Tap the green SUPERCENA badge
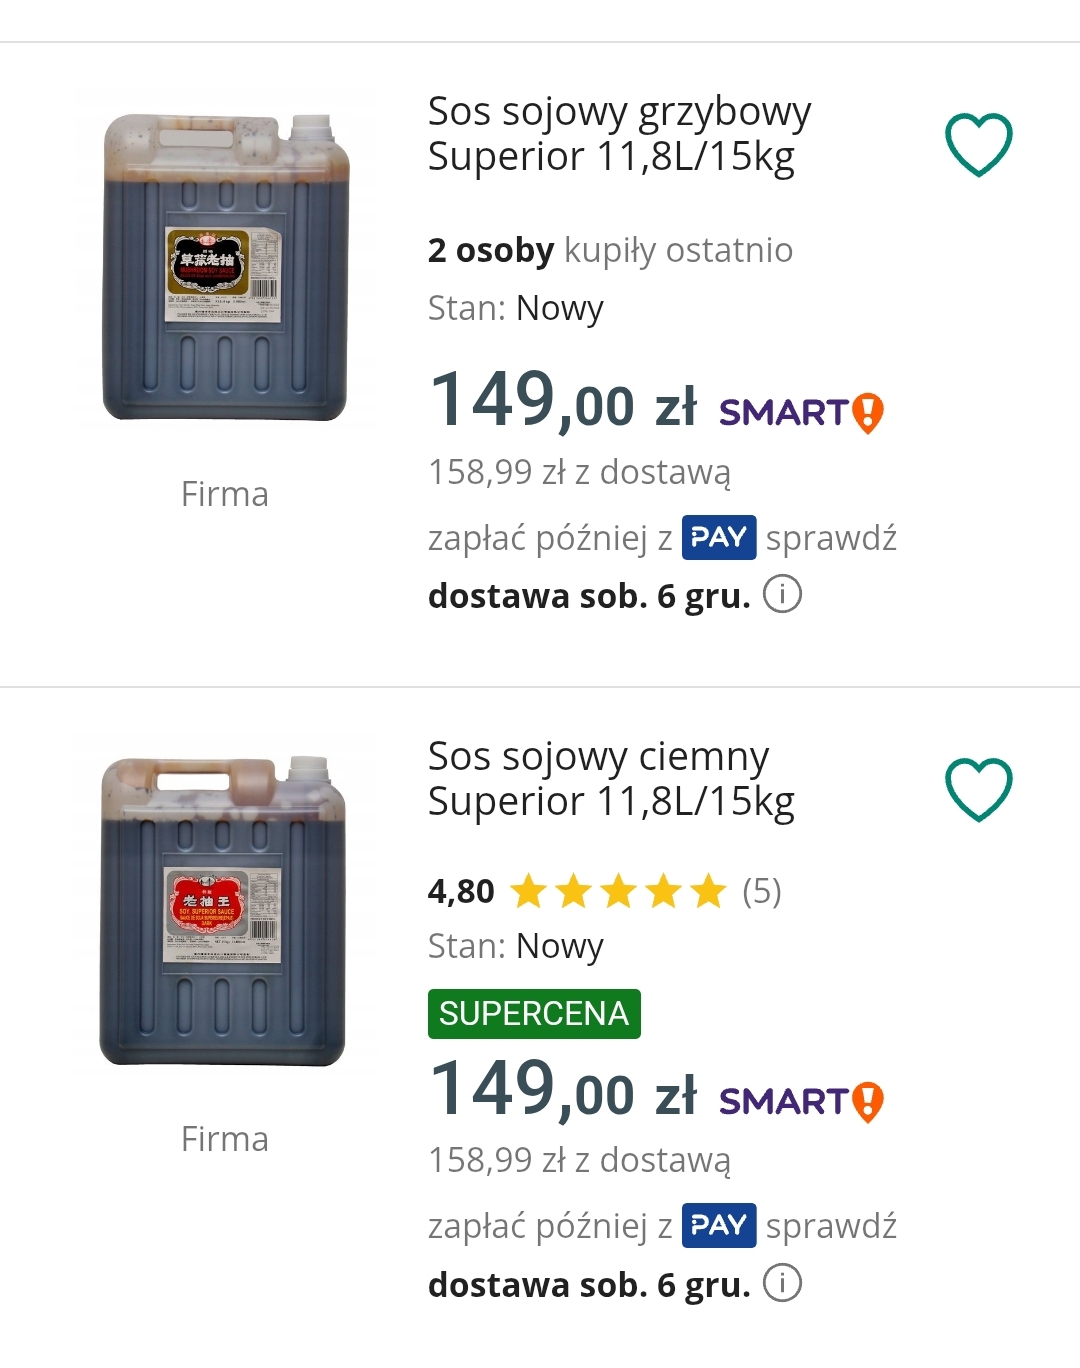The height and width of the screenshot is (1368, 1080). pyautogui.click(x=534, y=1014)
